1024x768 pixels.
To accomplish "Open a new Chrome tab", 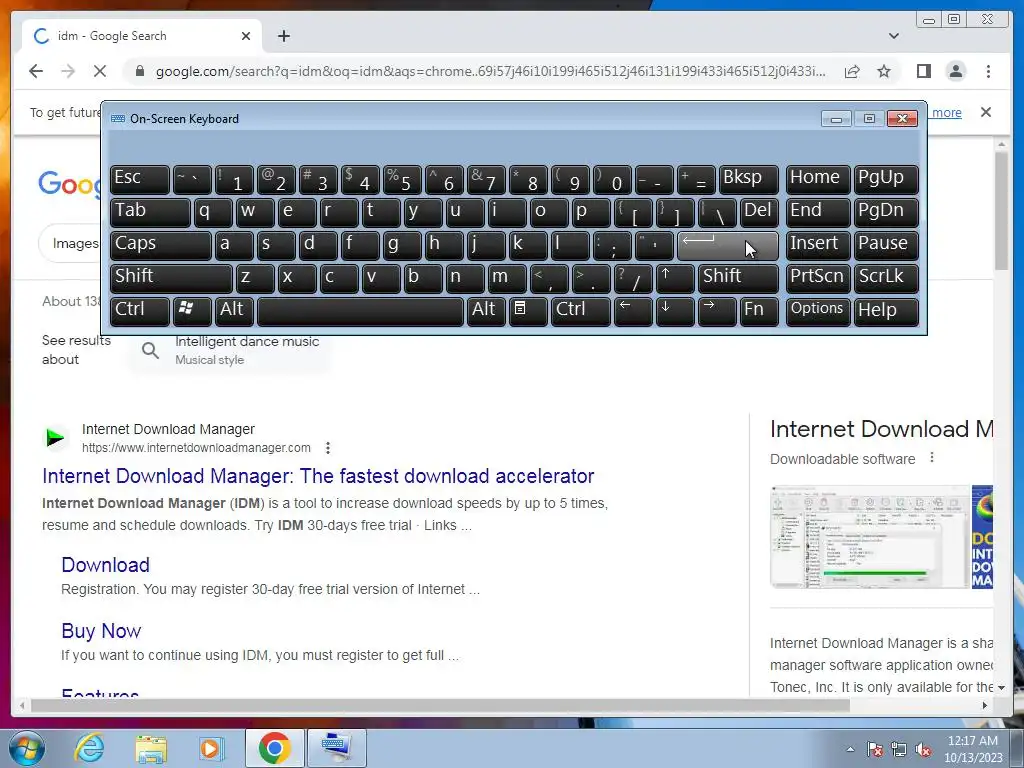I will click(283, 36).
